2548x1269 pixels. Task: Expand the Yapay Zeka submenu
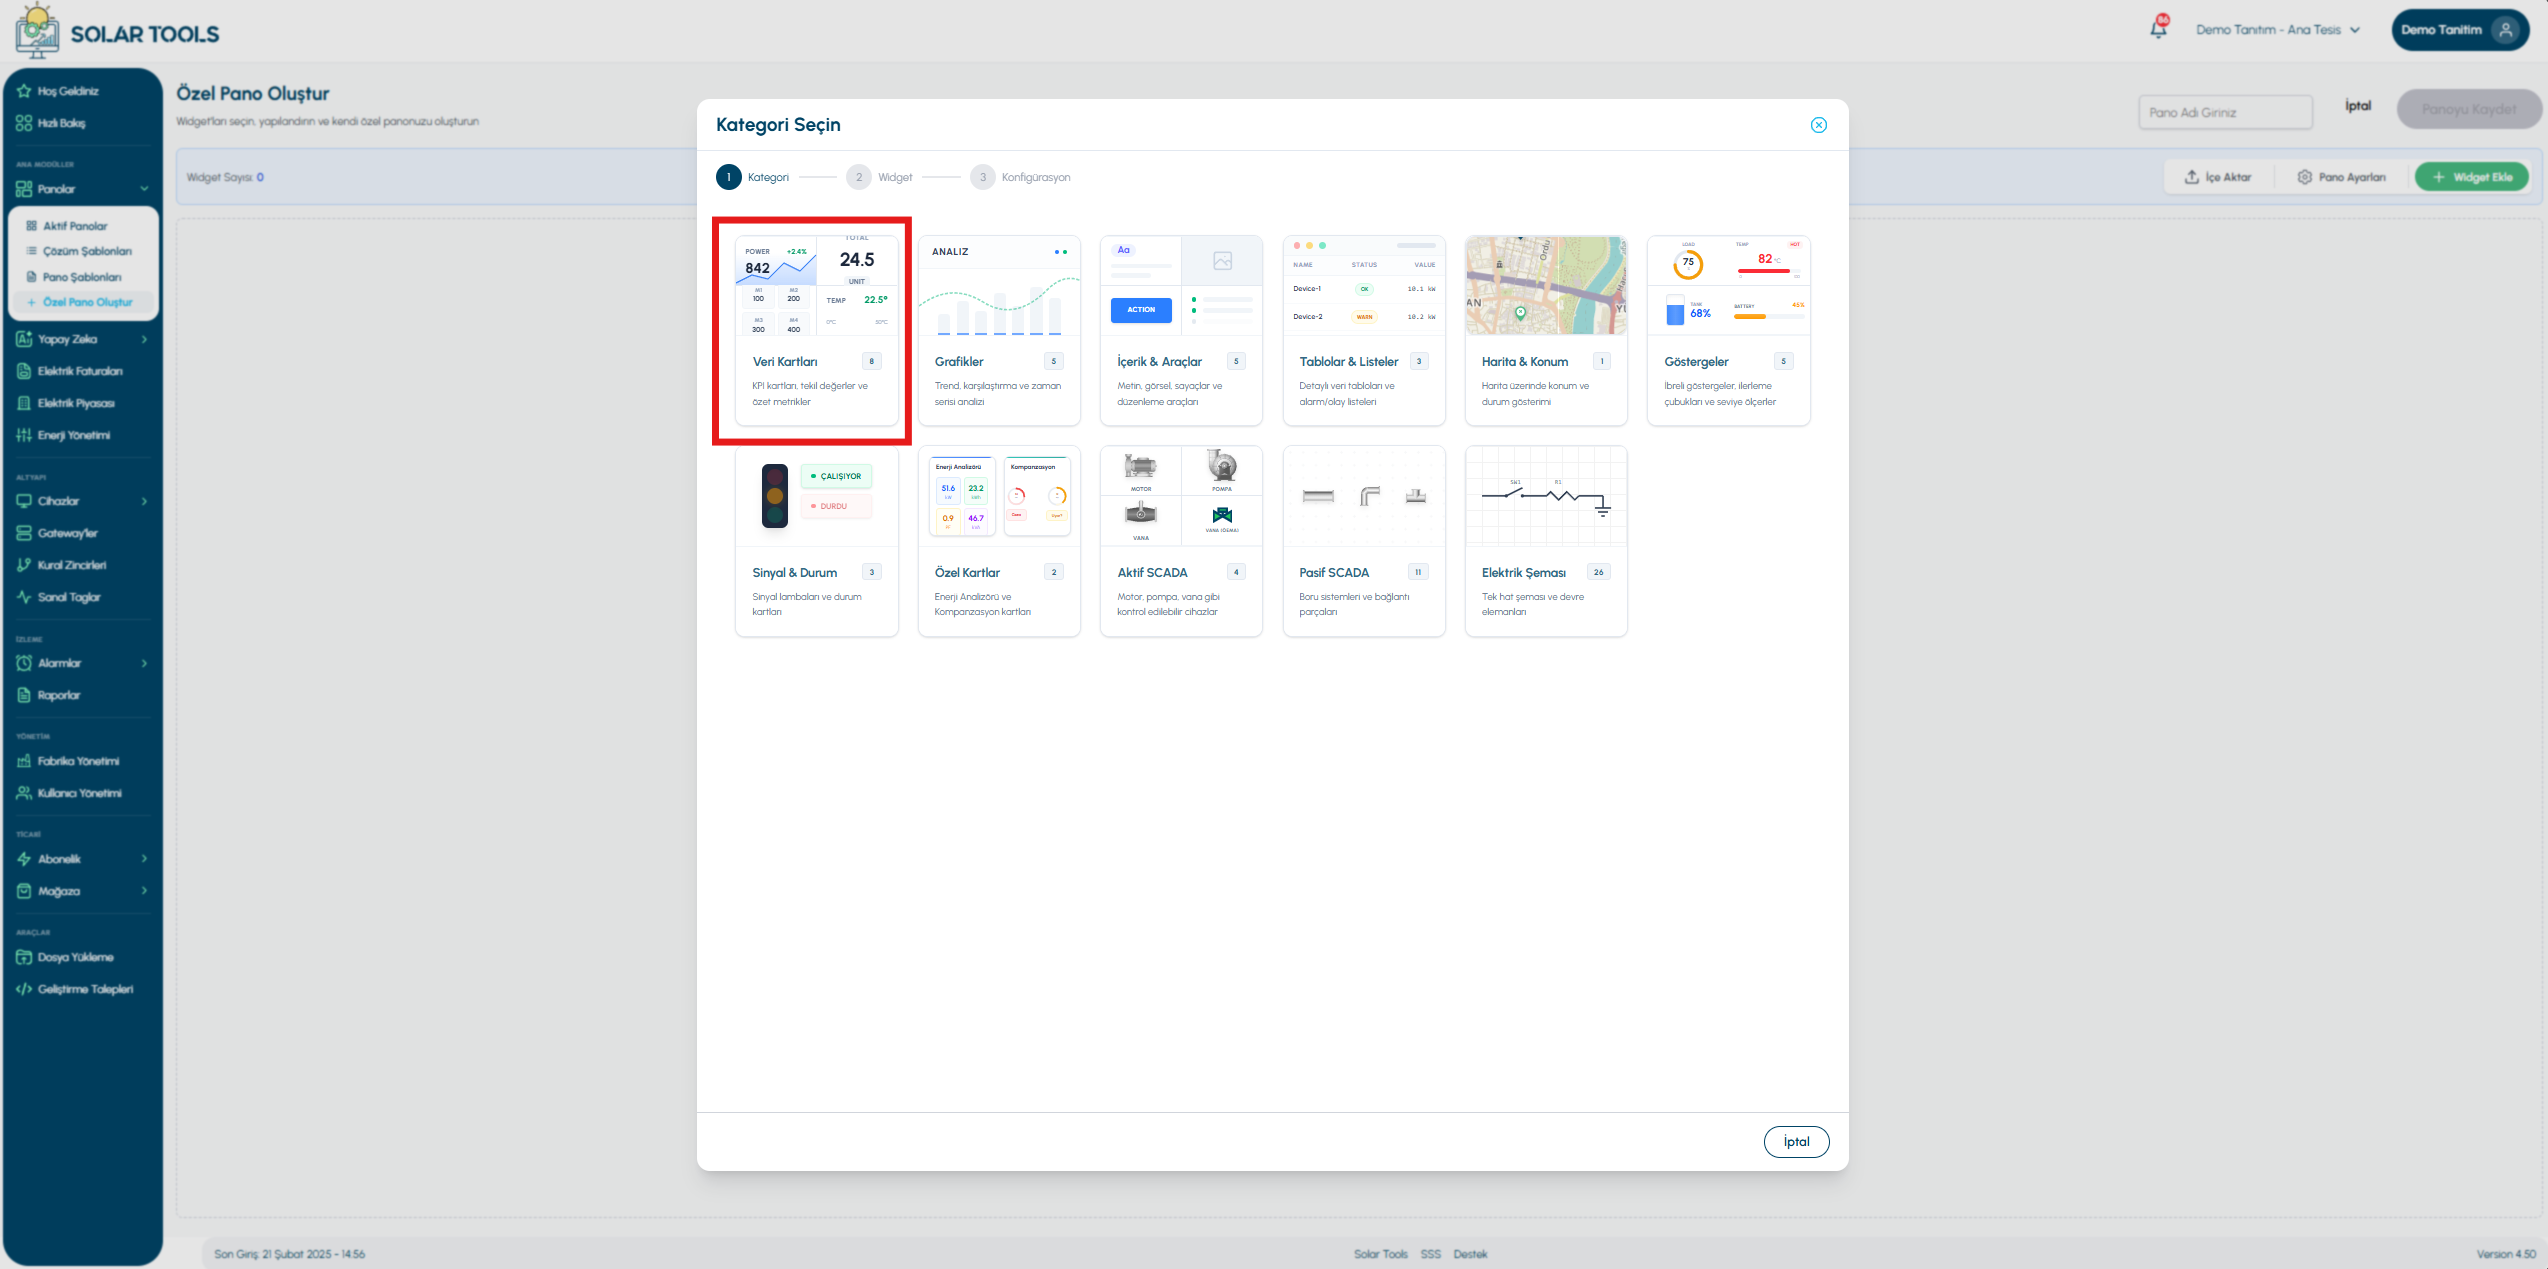point(144,339)
